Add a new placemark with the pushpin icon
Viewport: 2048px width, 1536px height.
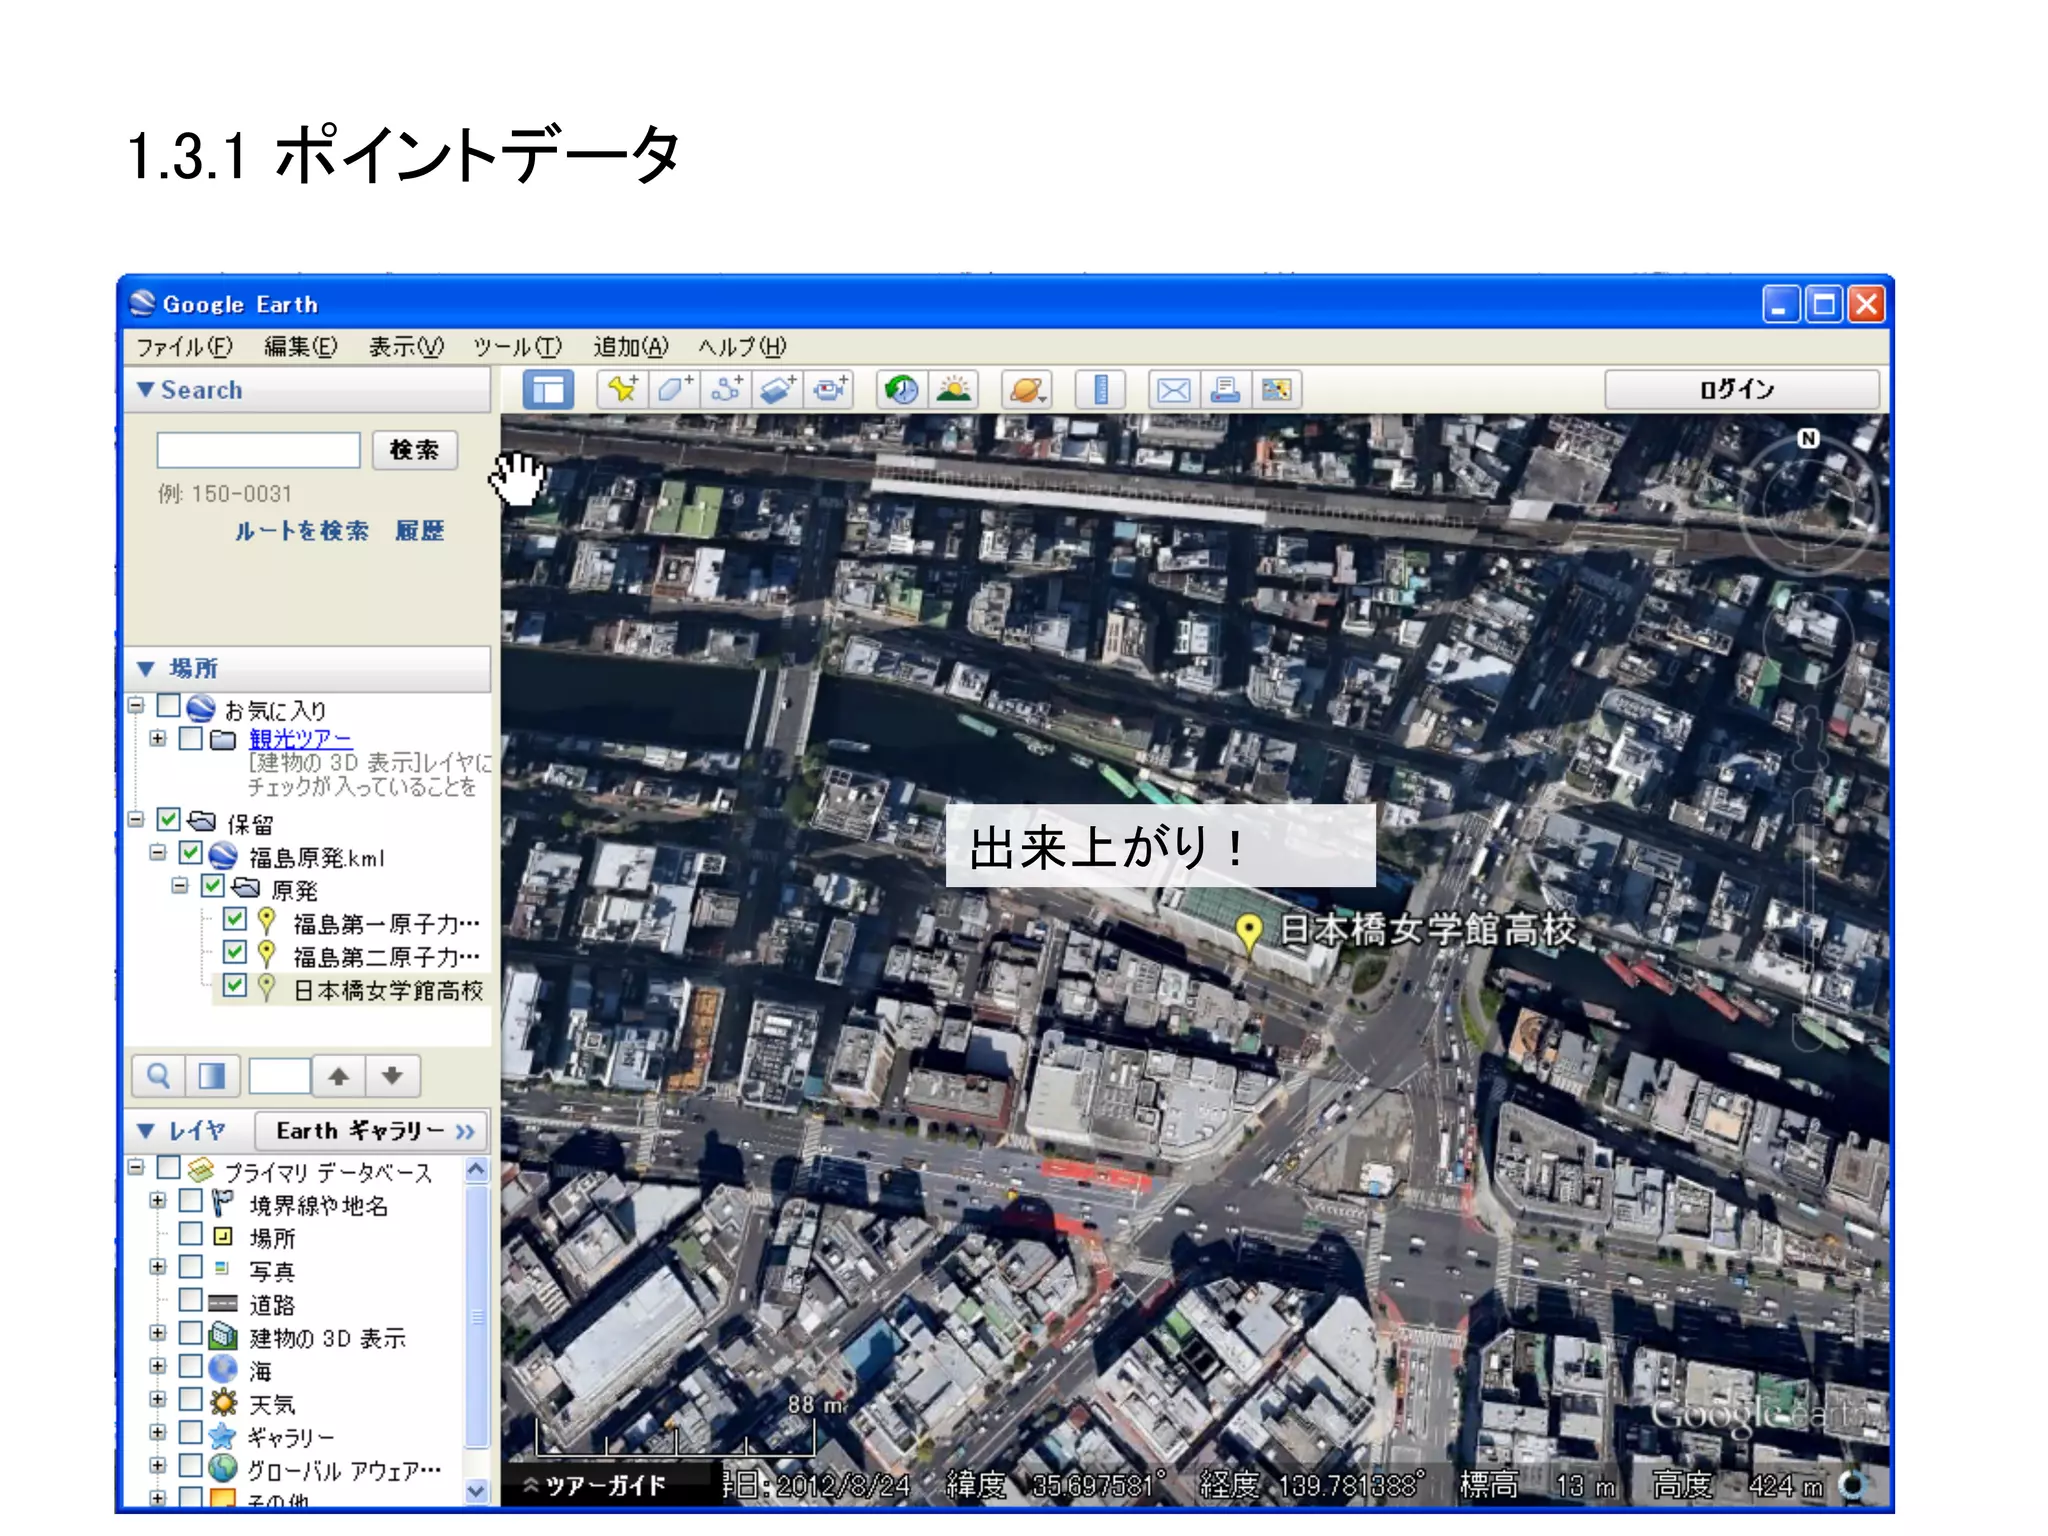[622, 390]
